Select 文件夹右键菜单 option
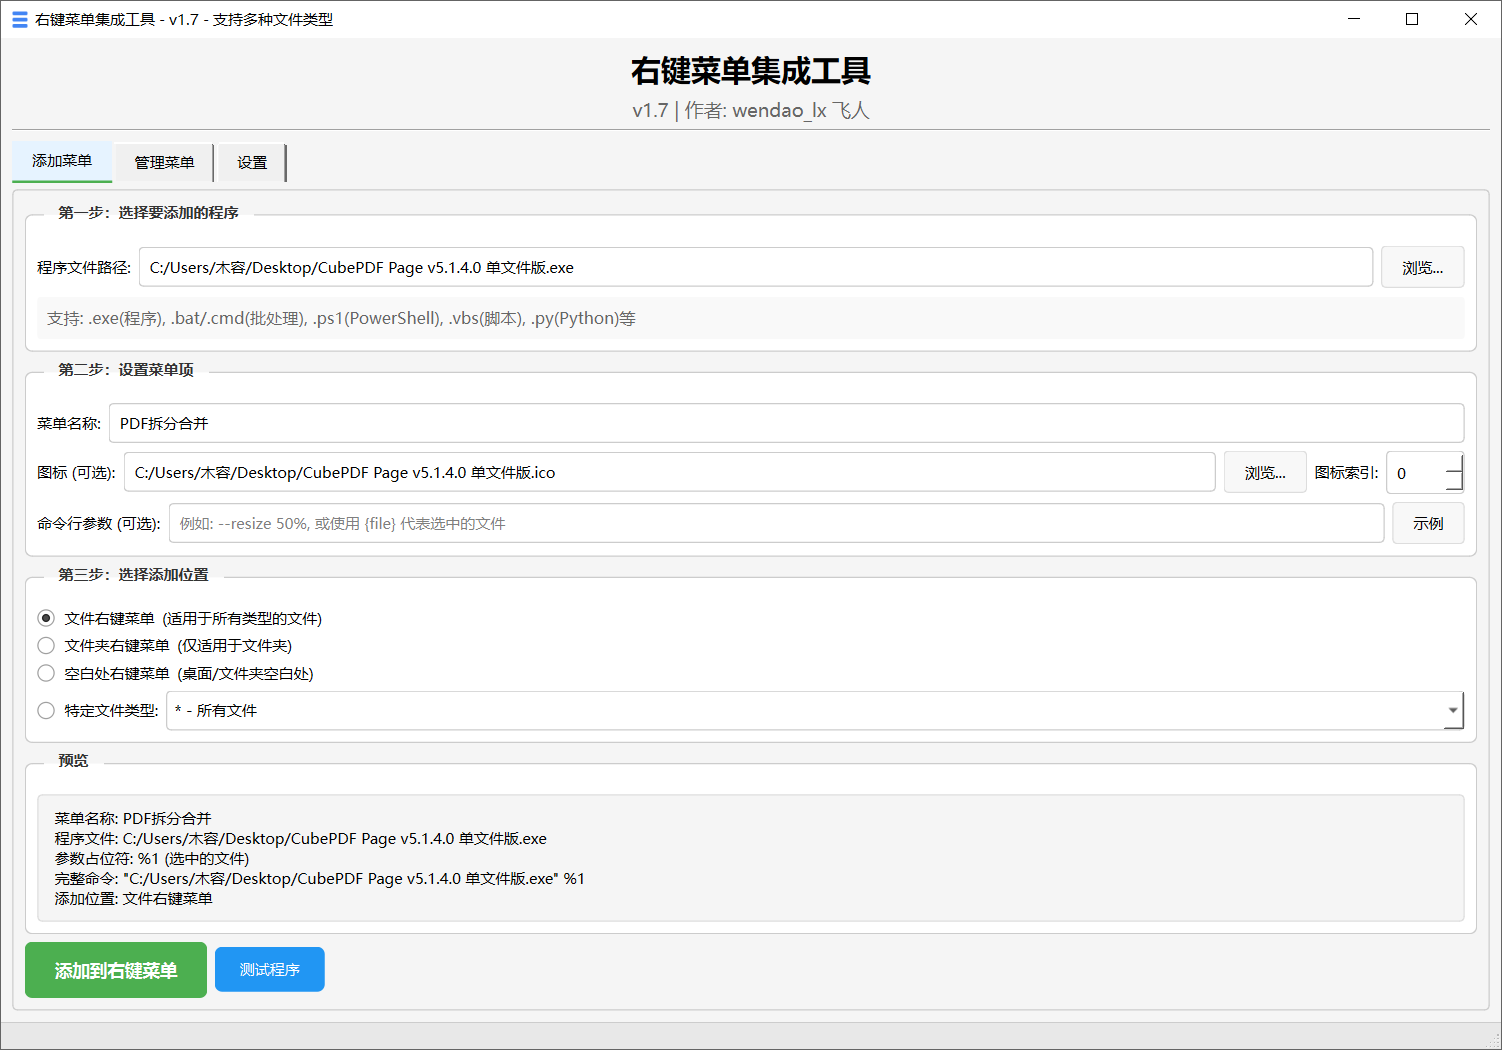Viewport: 1502px width, 1050px height. click(46, 645)
